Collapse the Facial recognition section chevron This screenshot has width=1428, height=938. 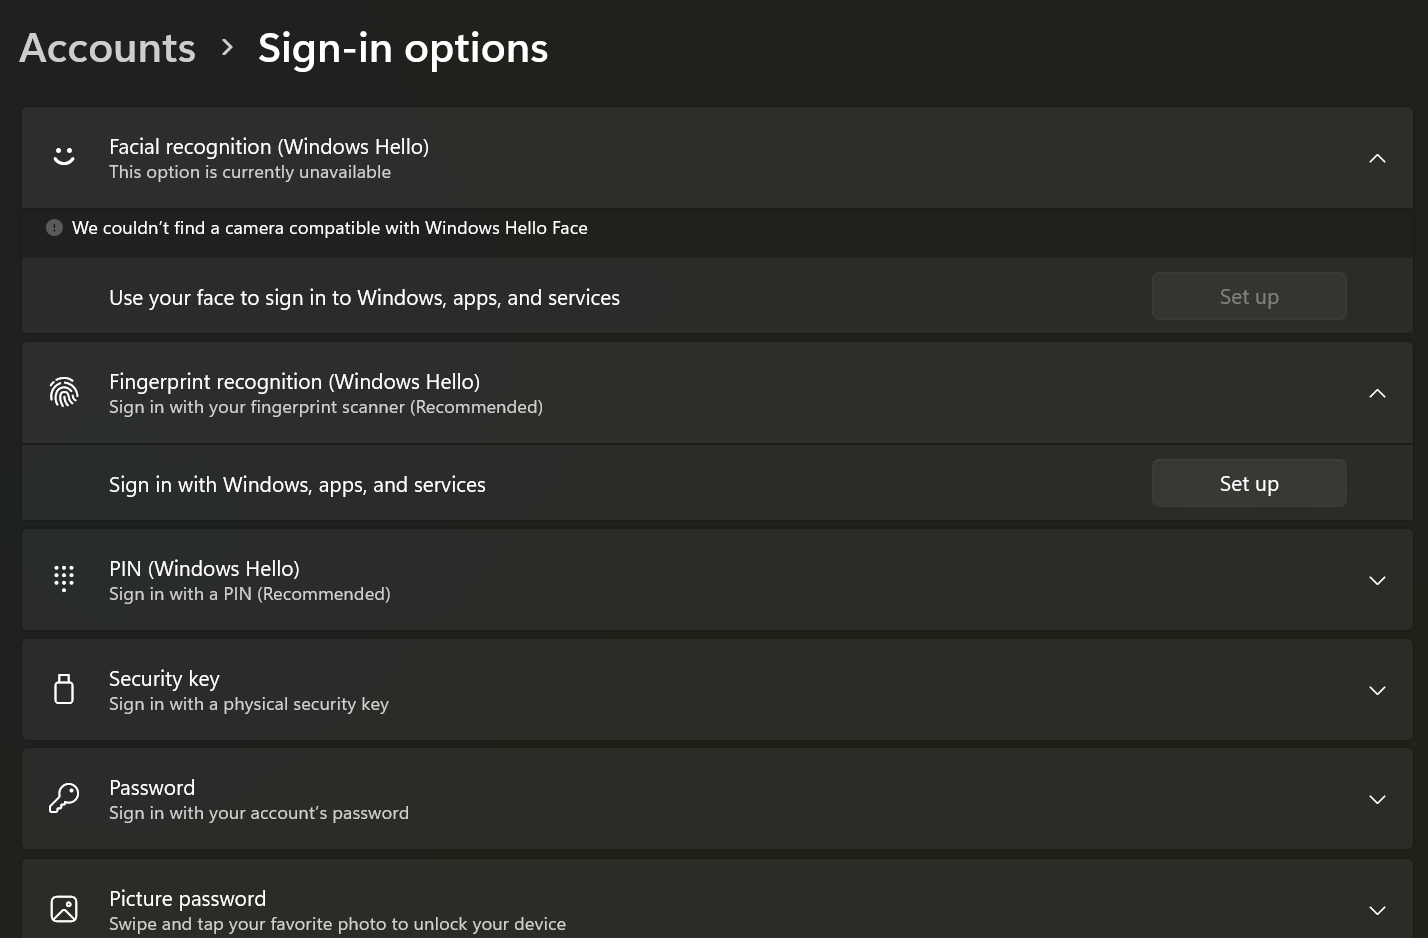1377,158
